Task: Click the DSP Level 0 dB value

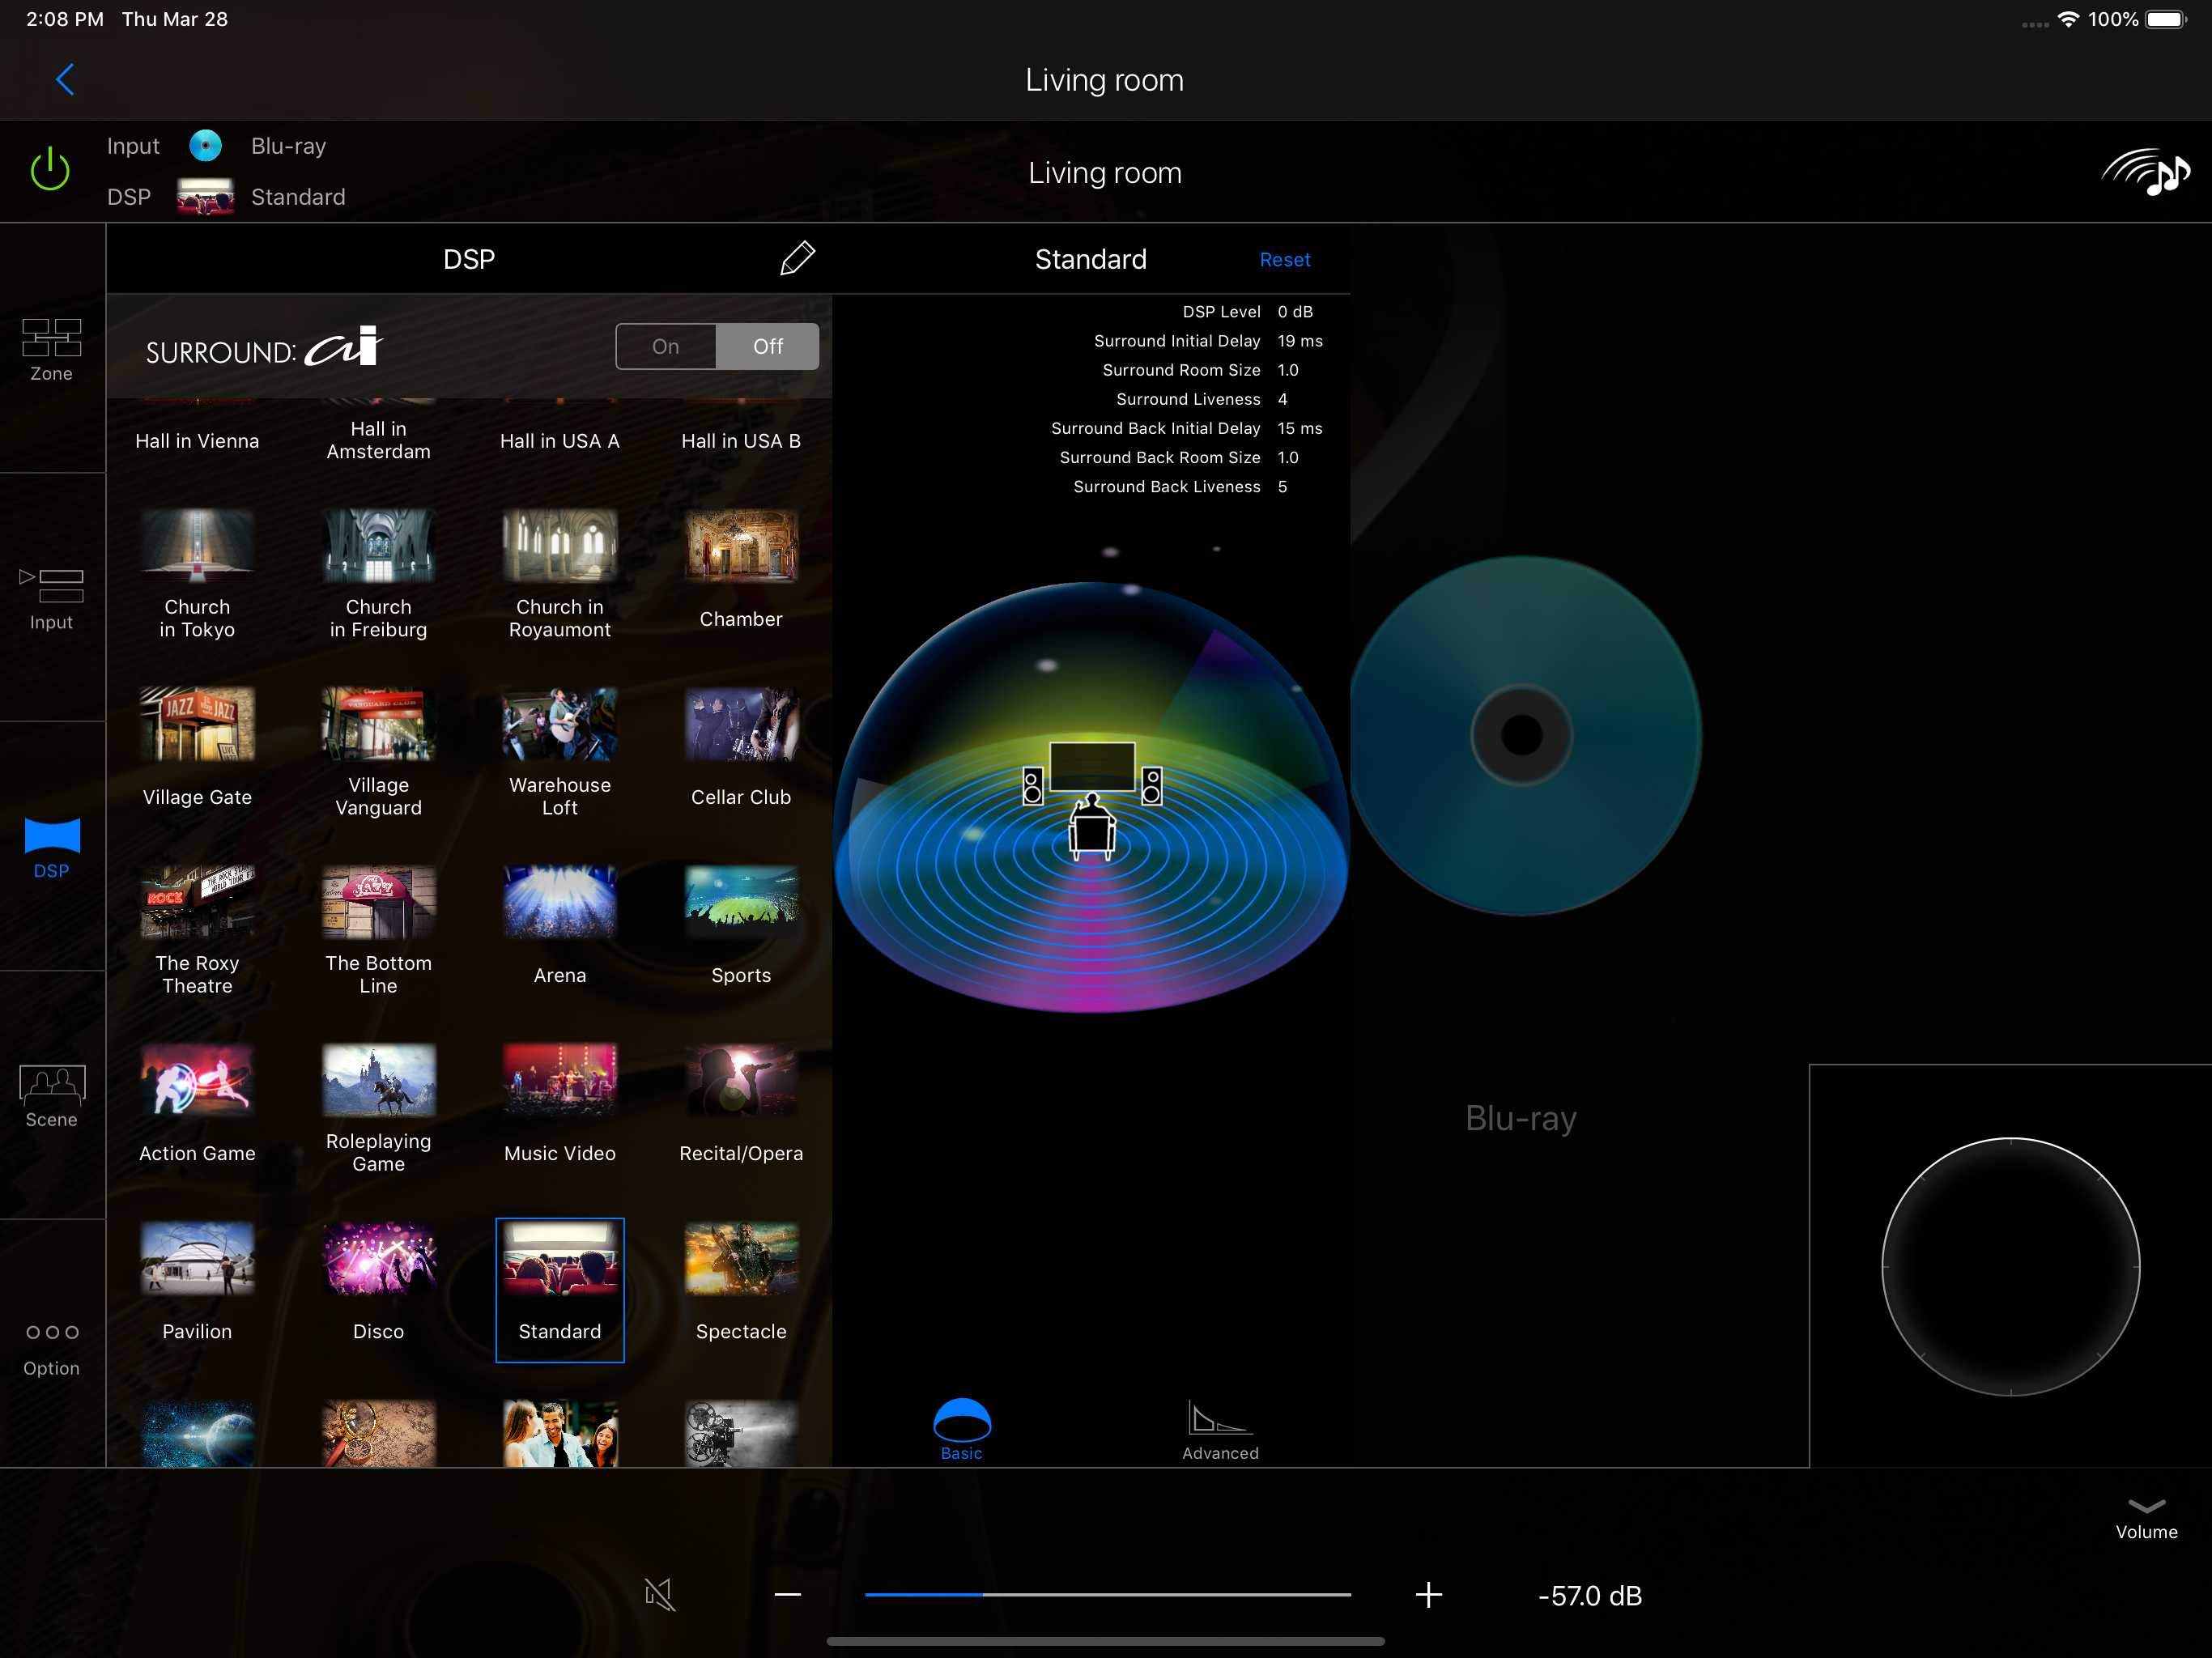Action: pyautogui.click(x=1295, y=312)
